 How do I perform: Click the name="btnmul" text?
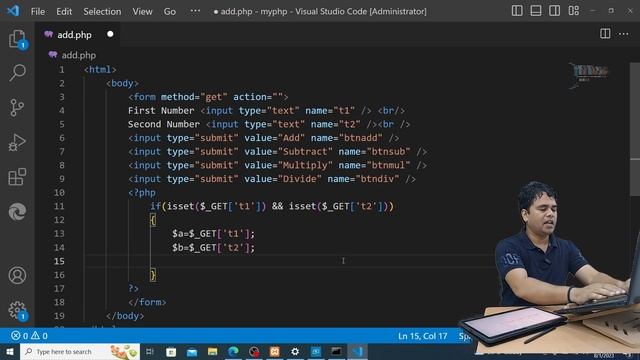[374, 165]
